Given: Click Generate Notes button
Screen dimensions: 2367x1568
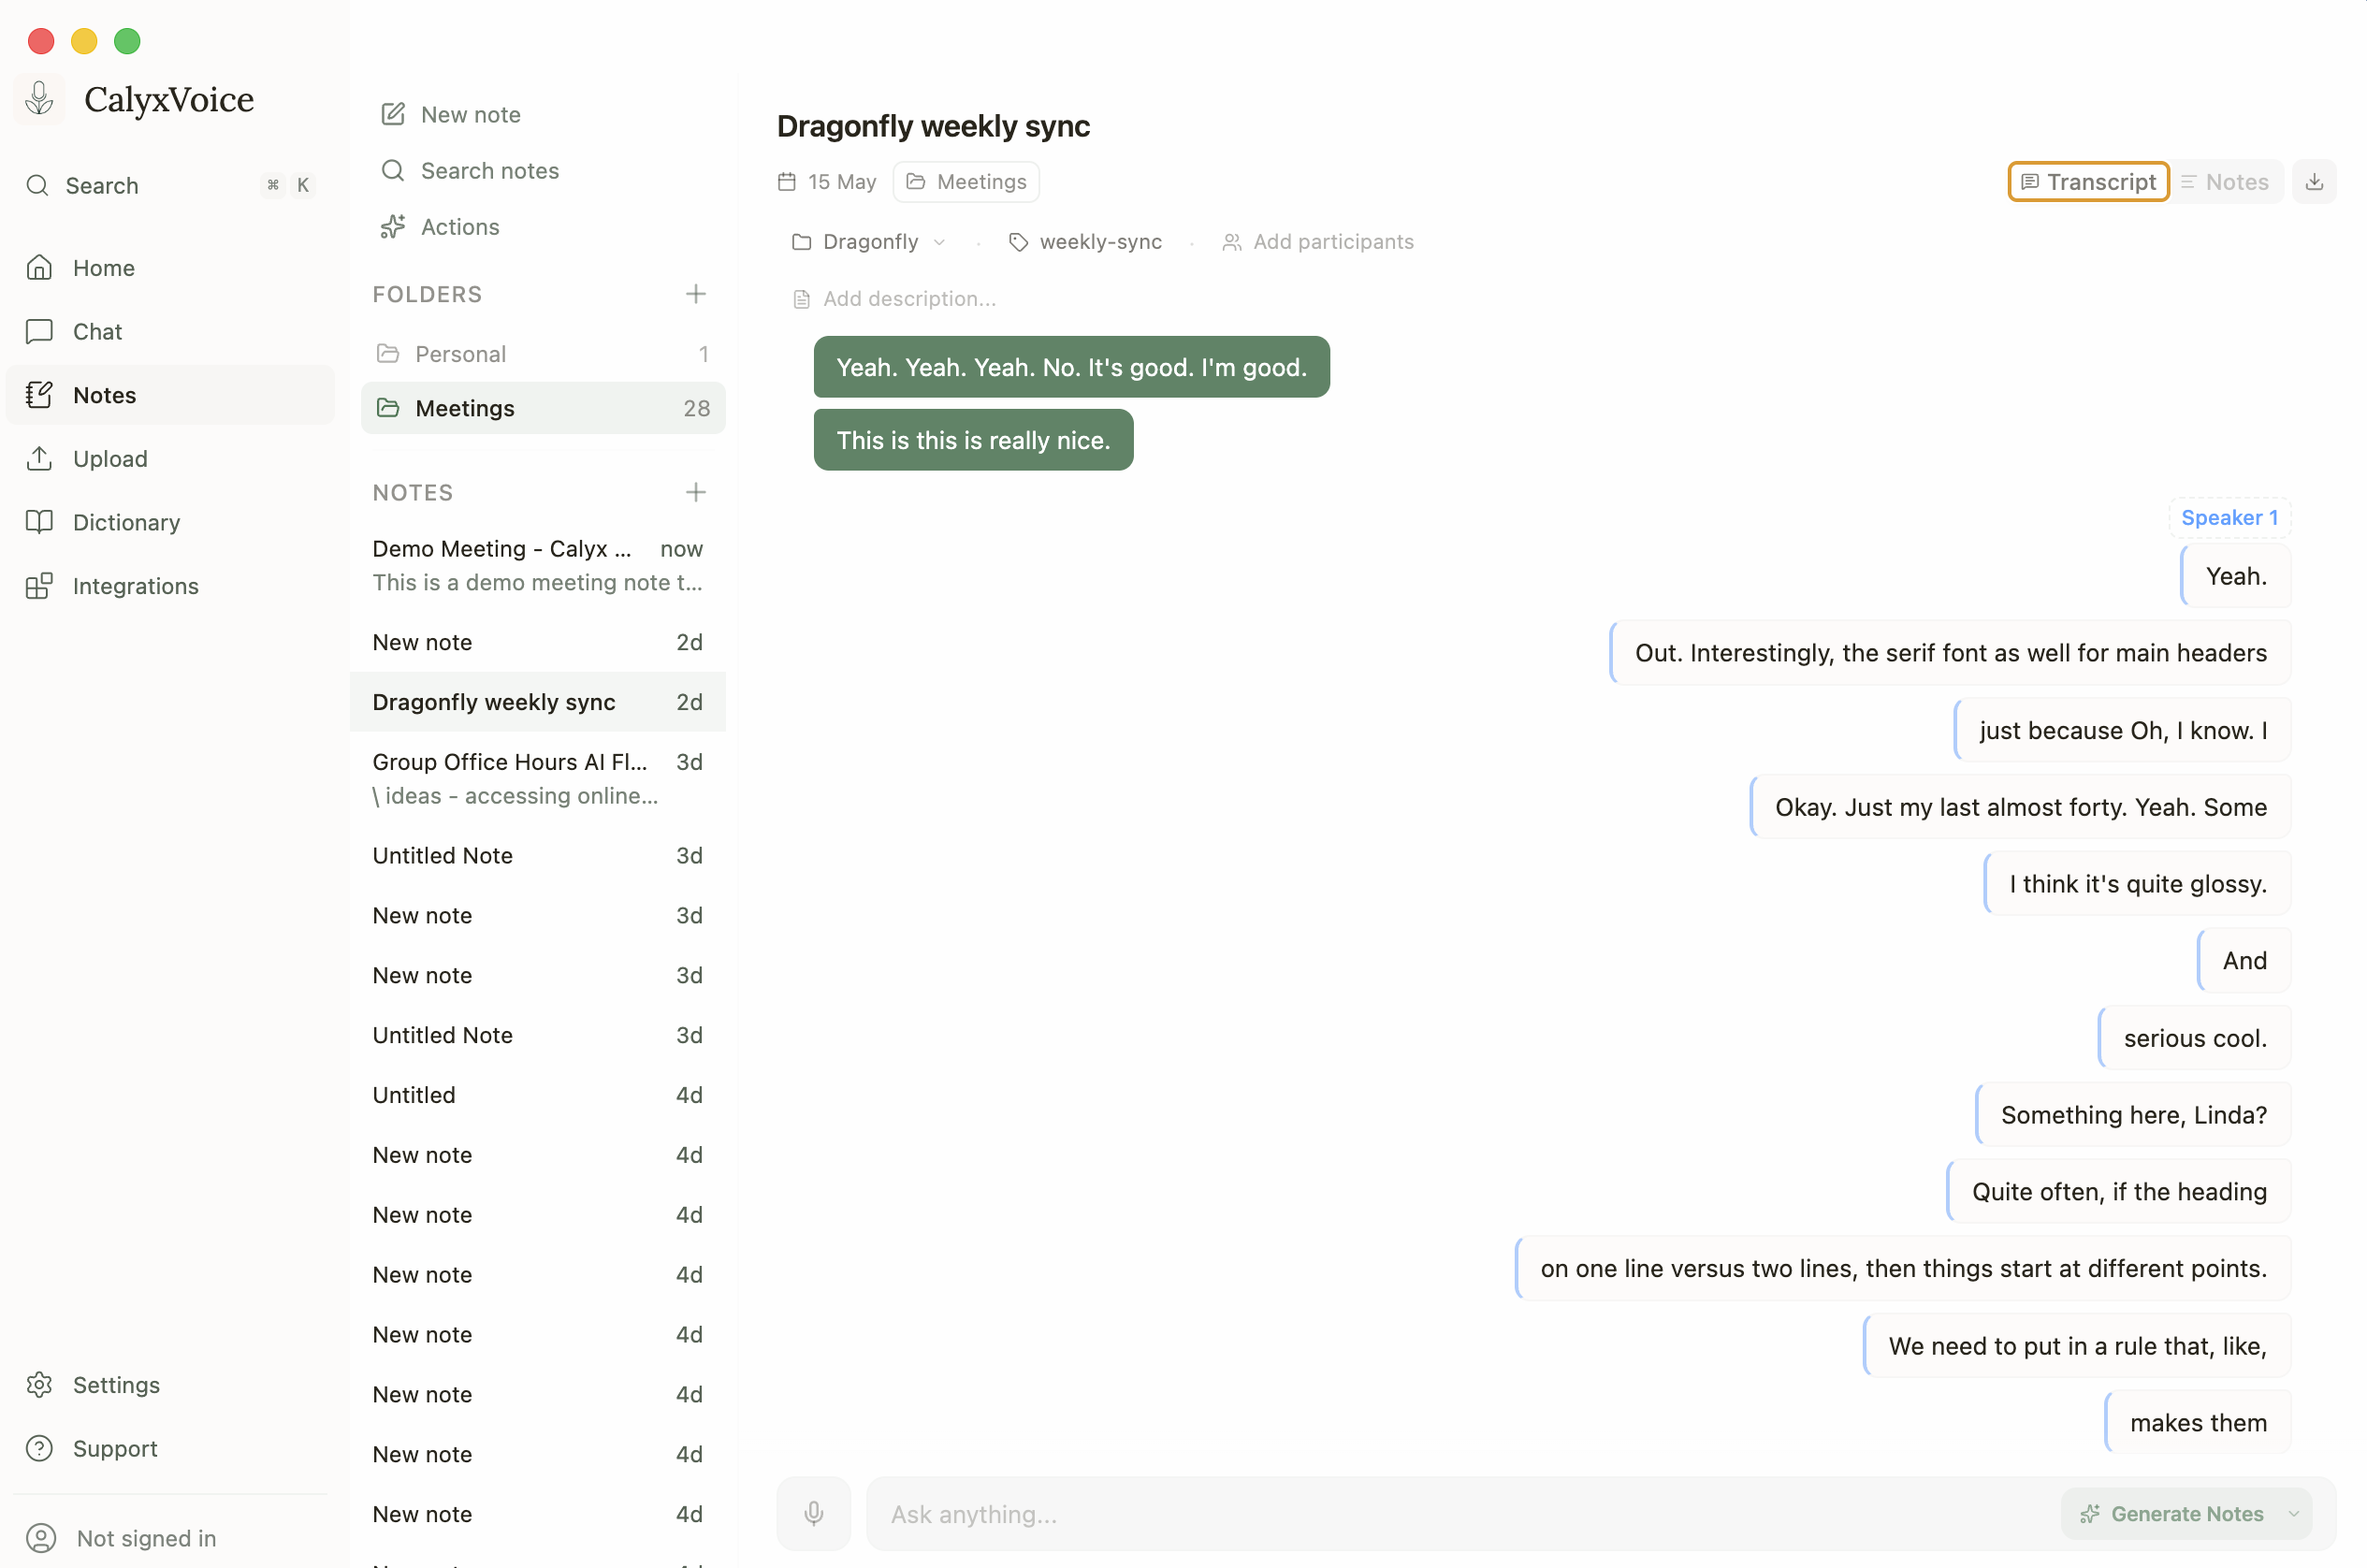Looking at the screenshot, I should (x=2173, y=1514).
